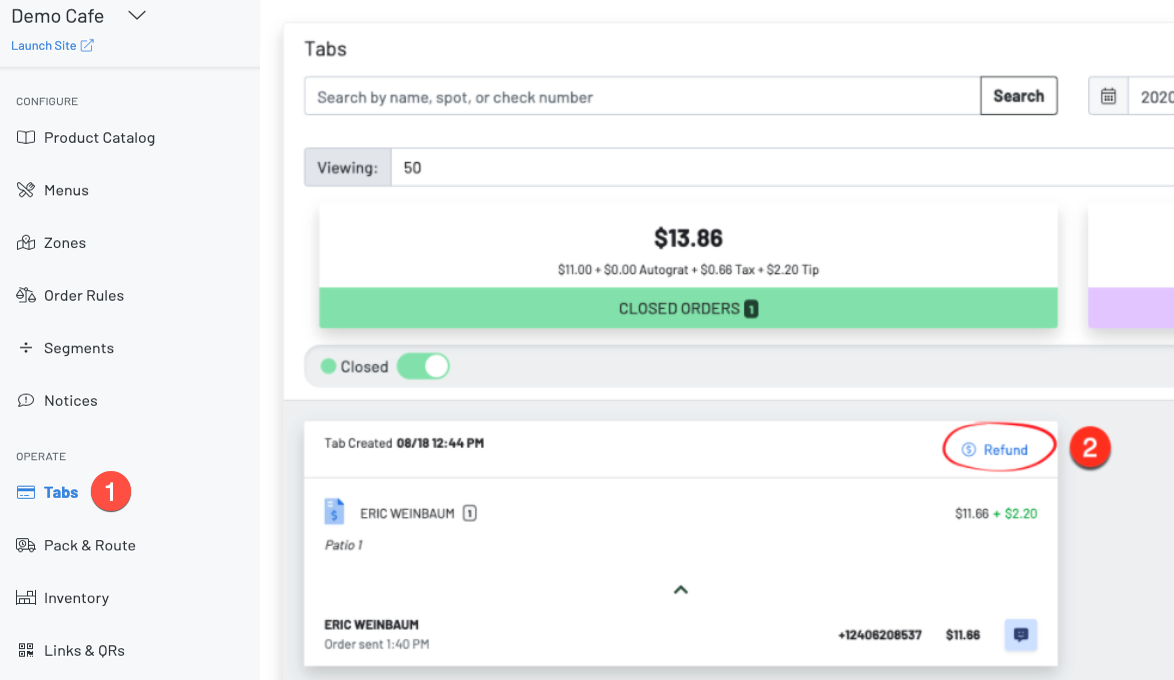1174x680 pixels.
Task: Select Order Rules from the sidebar
Action: coord(84,295)
